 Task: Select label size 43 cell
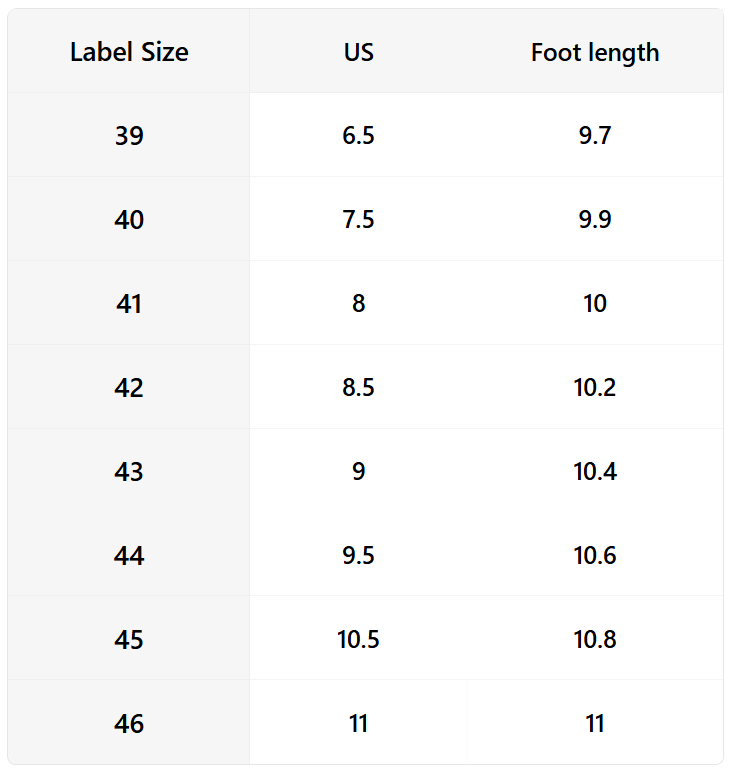tap(129, 471)
